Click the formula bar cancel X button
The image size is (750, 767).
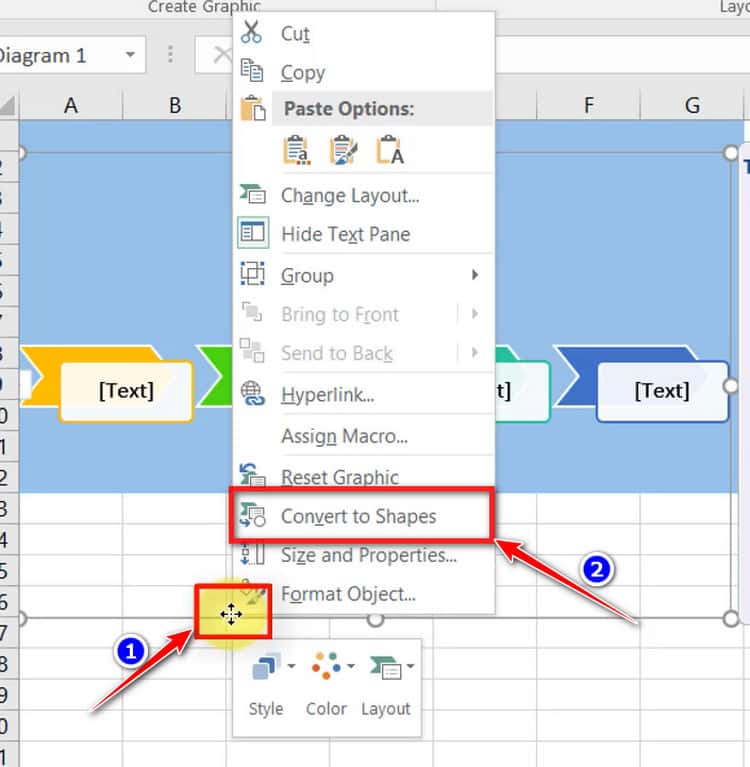click(222, 54)
